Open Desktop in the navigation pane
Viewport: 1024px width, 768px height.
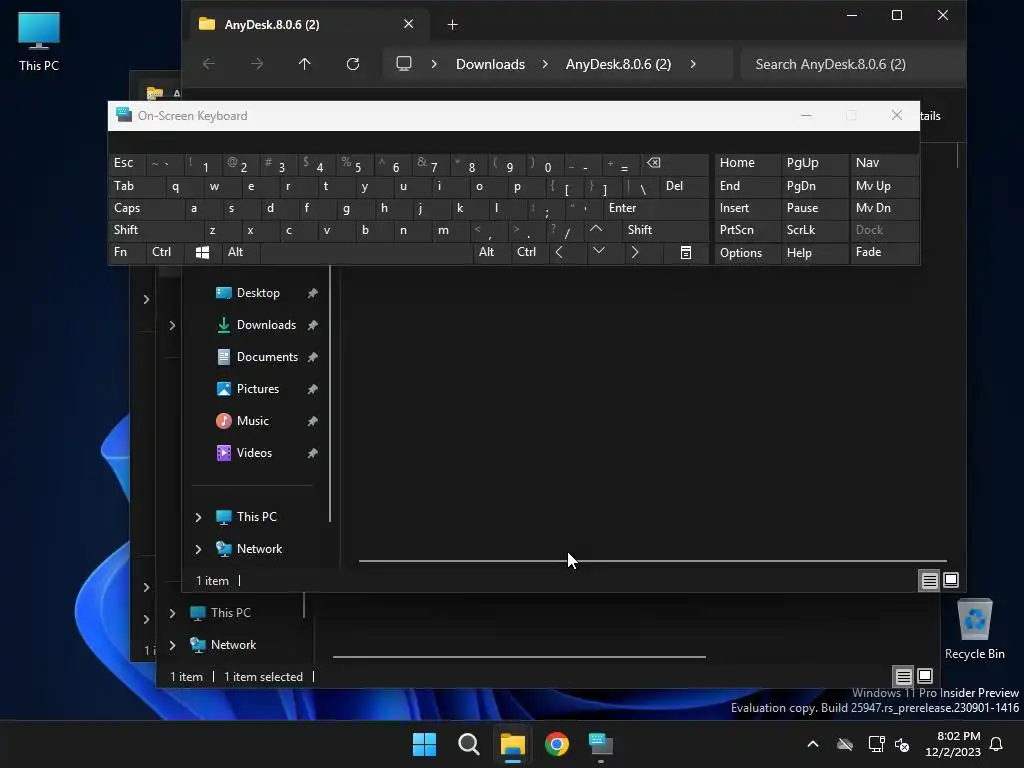tap(258, 293)
